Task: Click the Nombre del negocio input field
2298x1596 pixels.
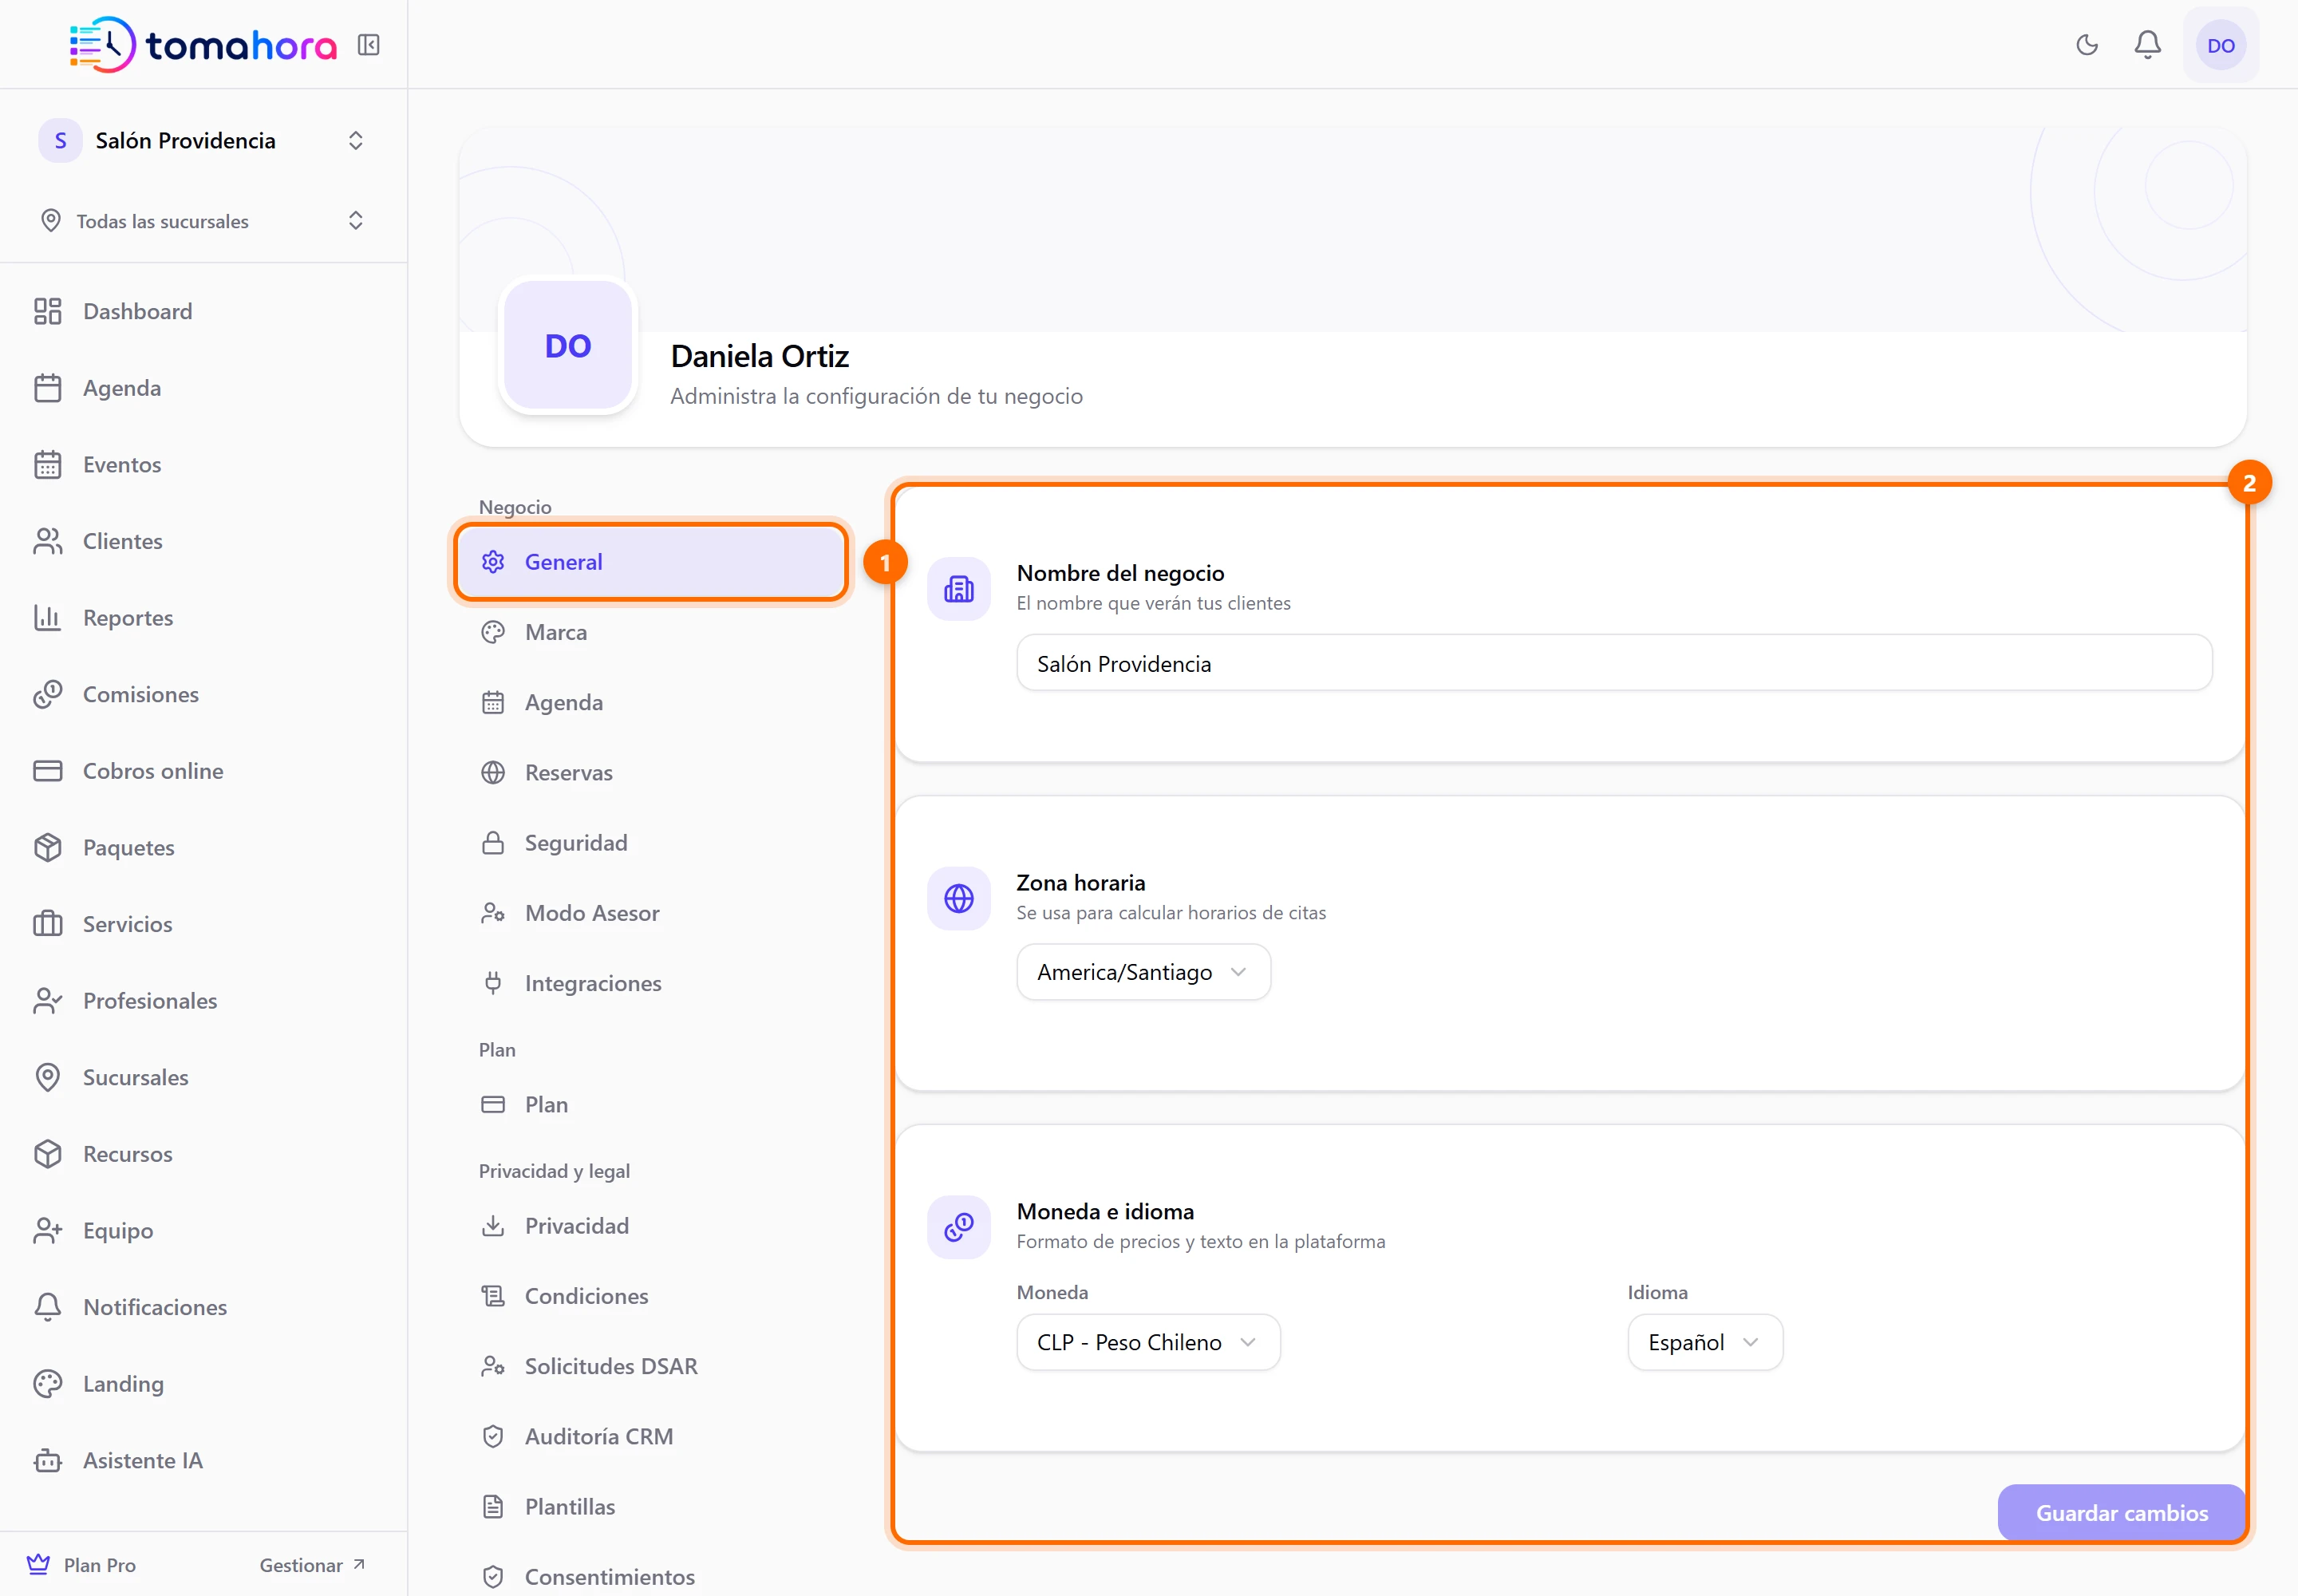Action: coord(1614,663)
